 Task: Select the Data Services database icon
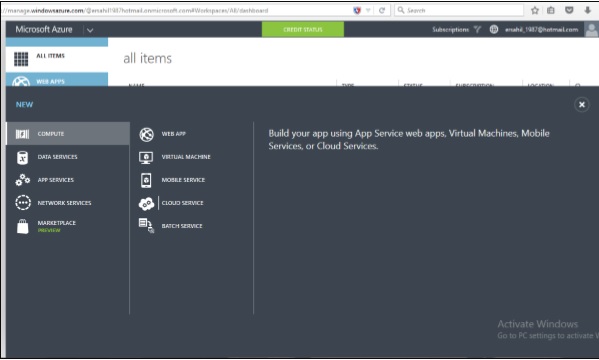point(22,157)
